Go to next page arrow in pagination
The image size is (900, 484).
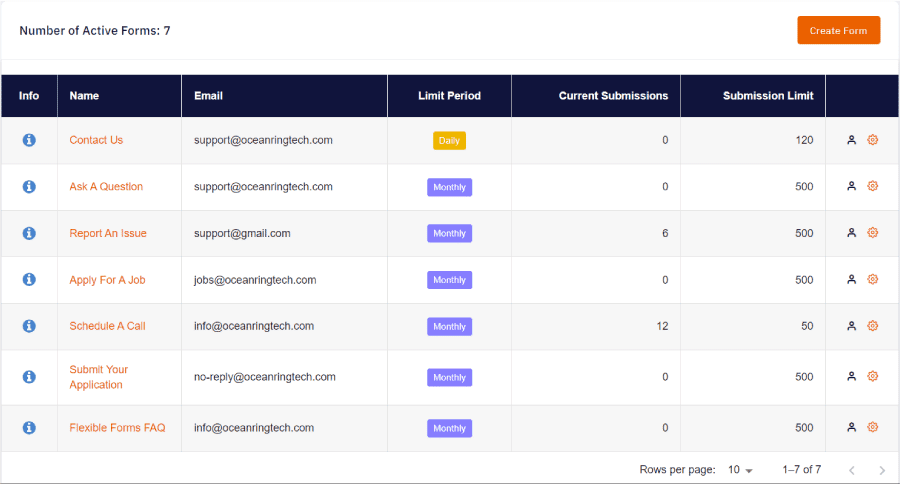[x=881, y=470]
